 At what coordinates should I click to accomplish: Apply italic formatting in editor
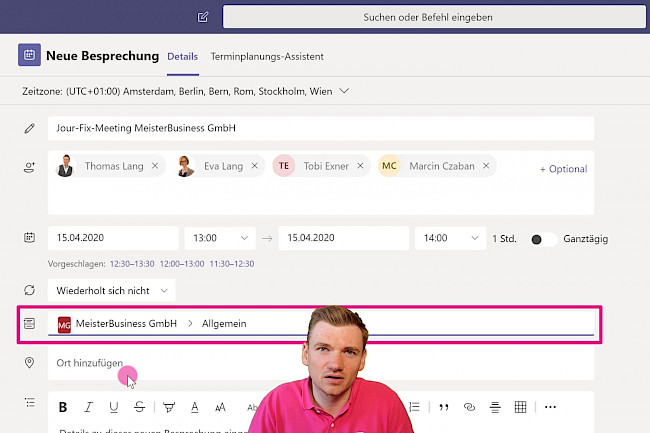(88, 407)
